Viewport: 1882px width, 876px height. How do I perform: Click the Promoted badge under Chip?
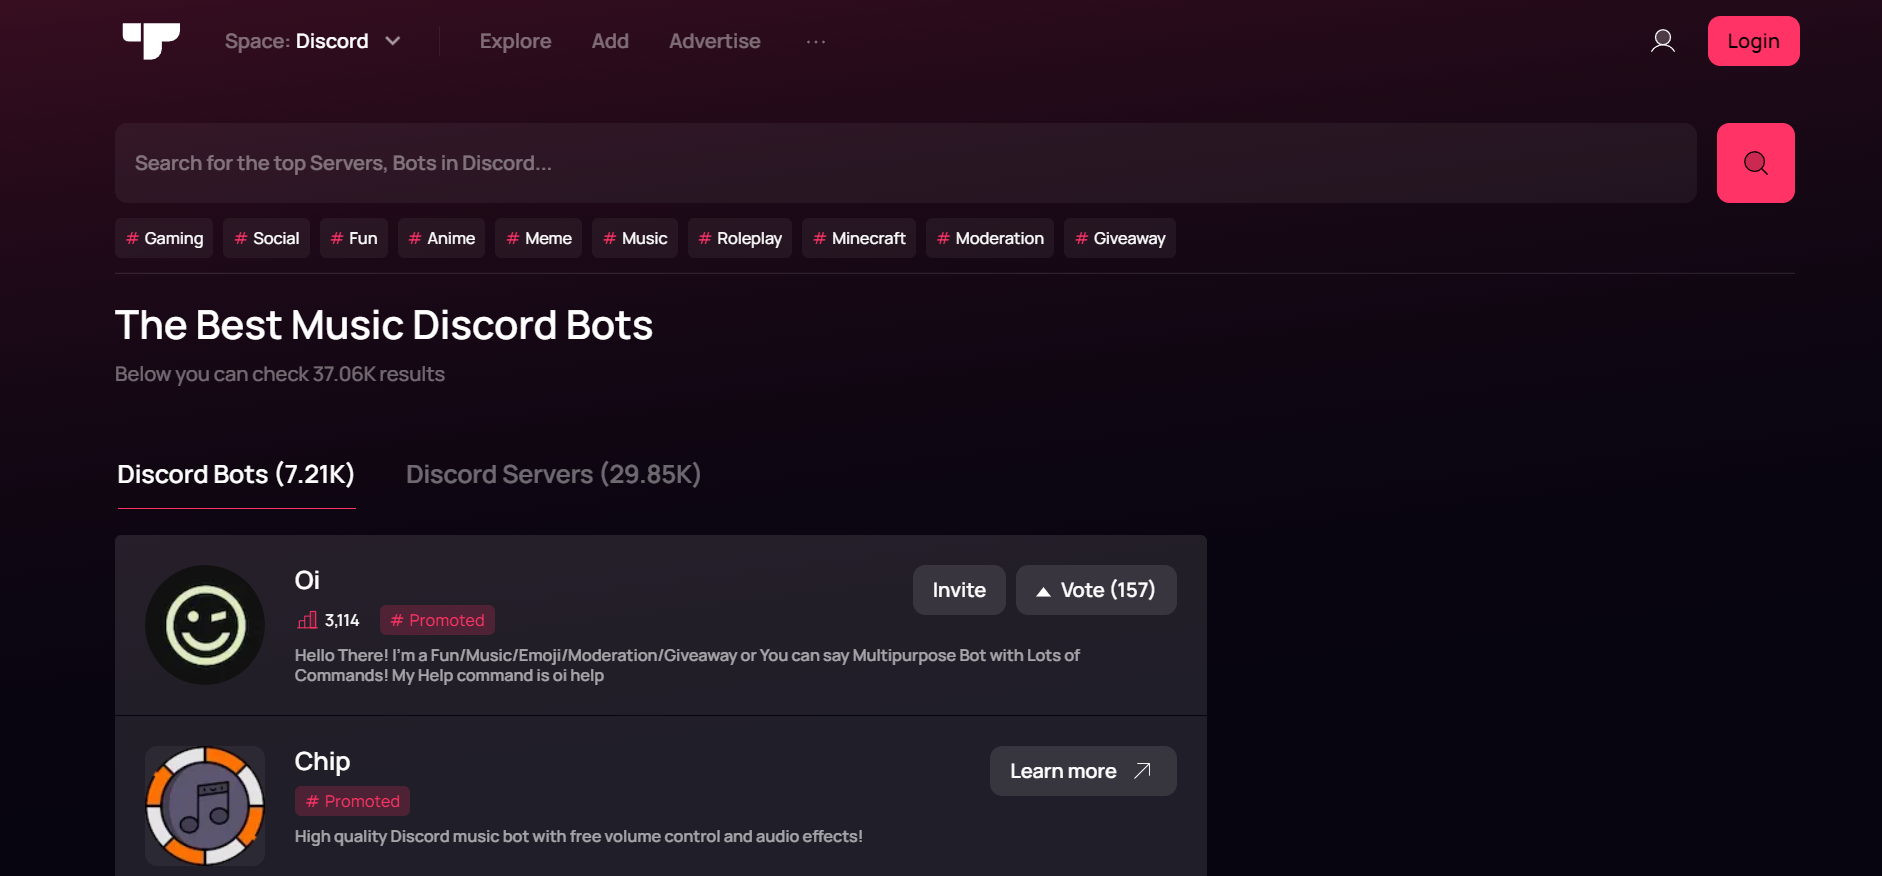pos(352,801)
